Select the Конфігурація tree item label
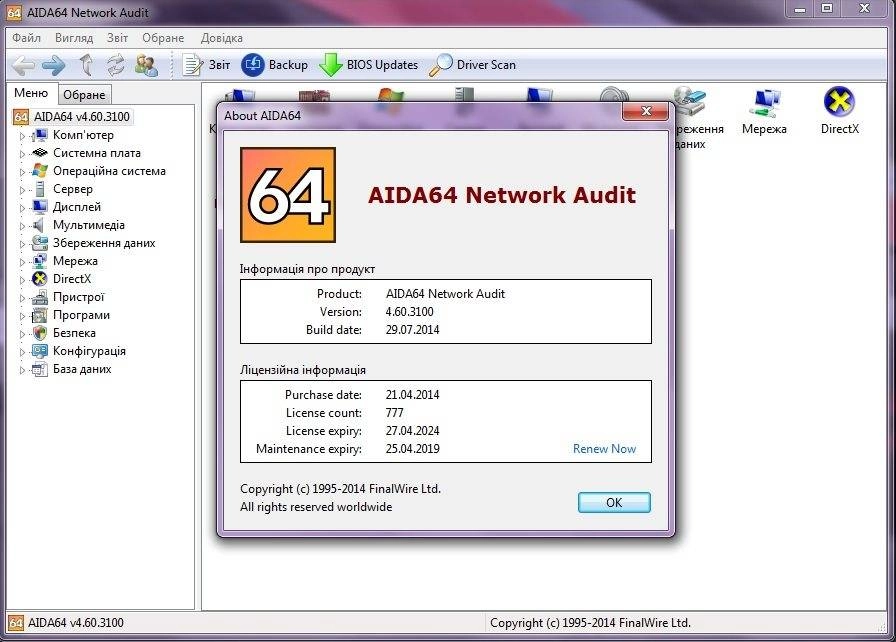 (90, 351)
